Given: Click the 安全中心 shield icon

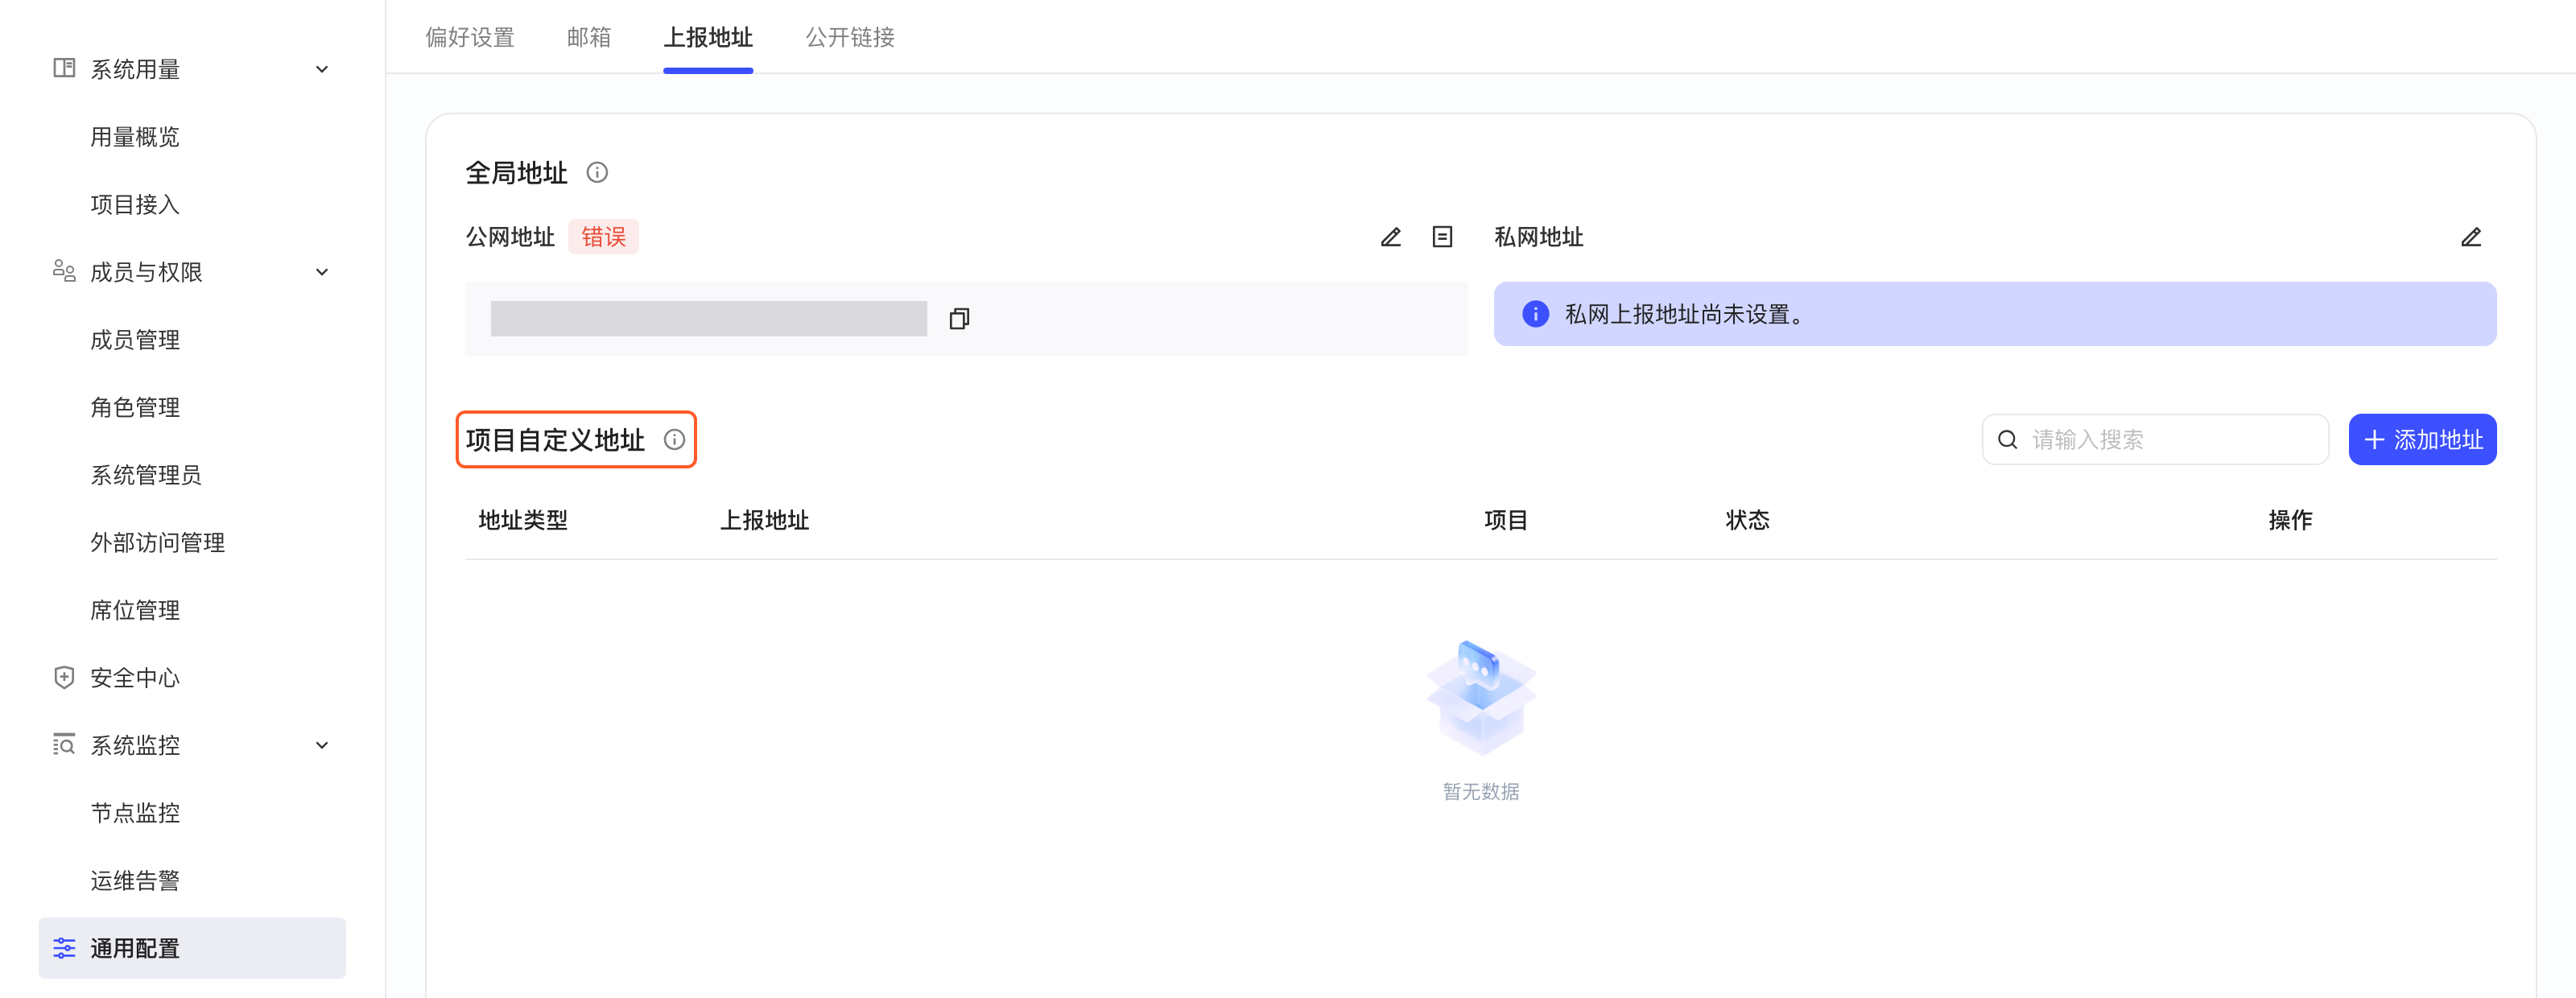Looking at the screenshot, I should tap(64, 677).
